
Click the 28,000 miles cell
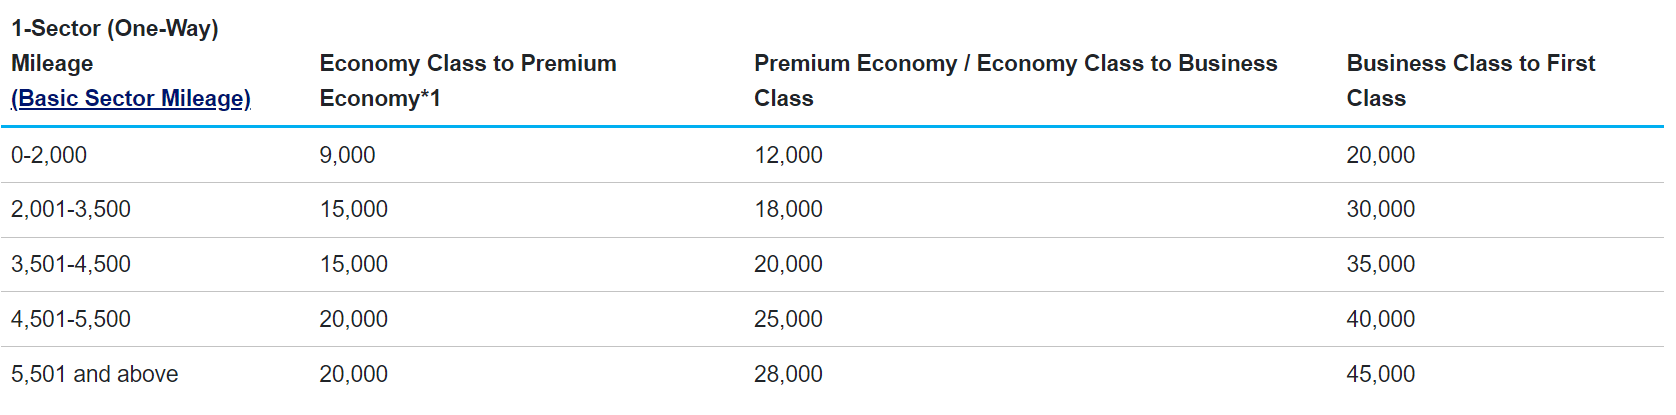pyautogui.click(x=788, y=374)
